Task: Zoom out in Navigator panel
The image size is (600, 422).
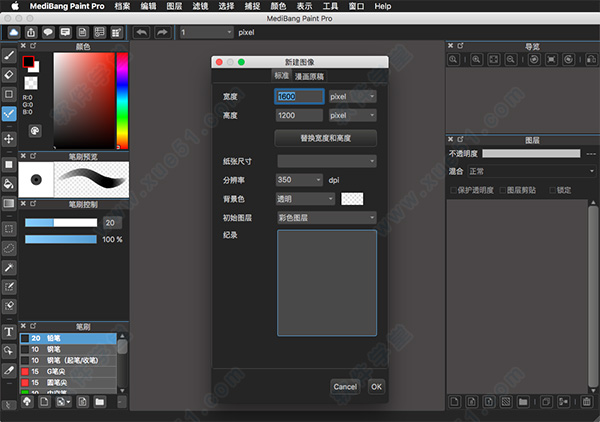Action: [510, 60]
